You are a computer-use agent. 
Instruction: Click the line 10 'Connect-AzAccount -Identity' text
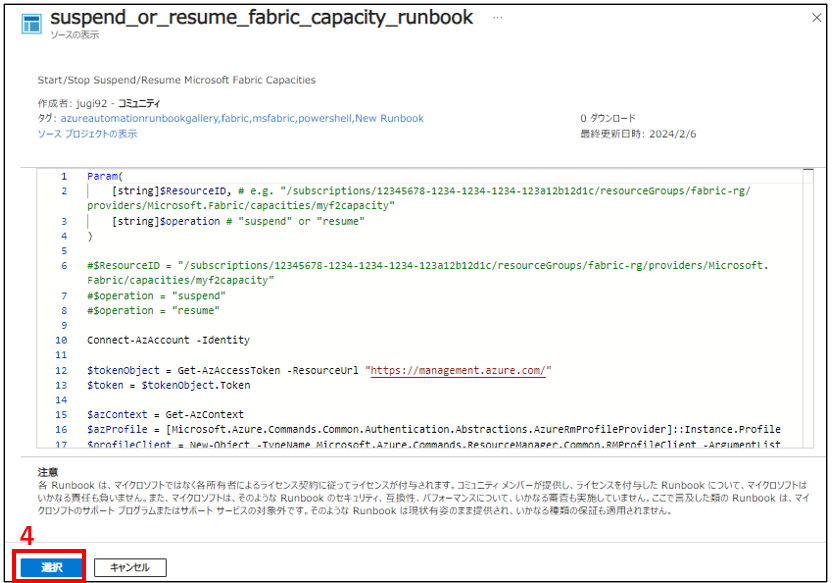(168, 340)
